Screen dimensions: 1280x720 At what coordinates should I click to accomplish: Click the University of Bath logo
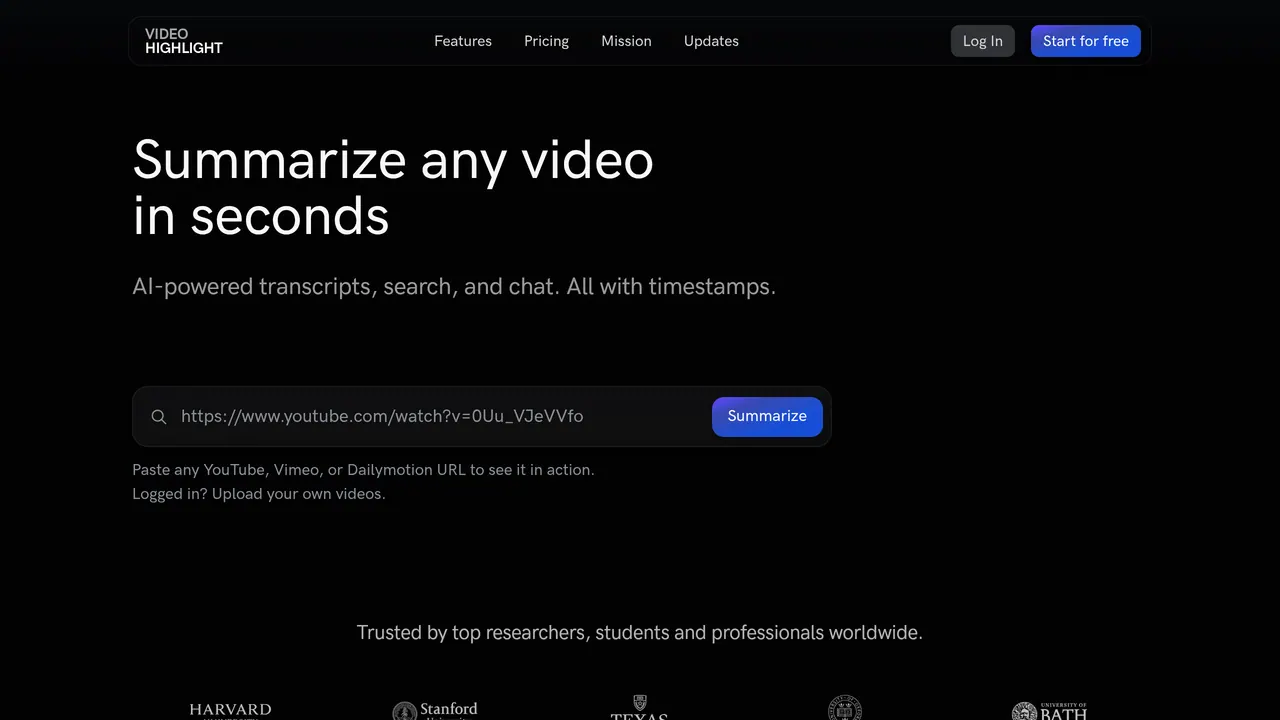click(1049, 711)
